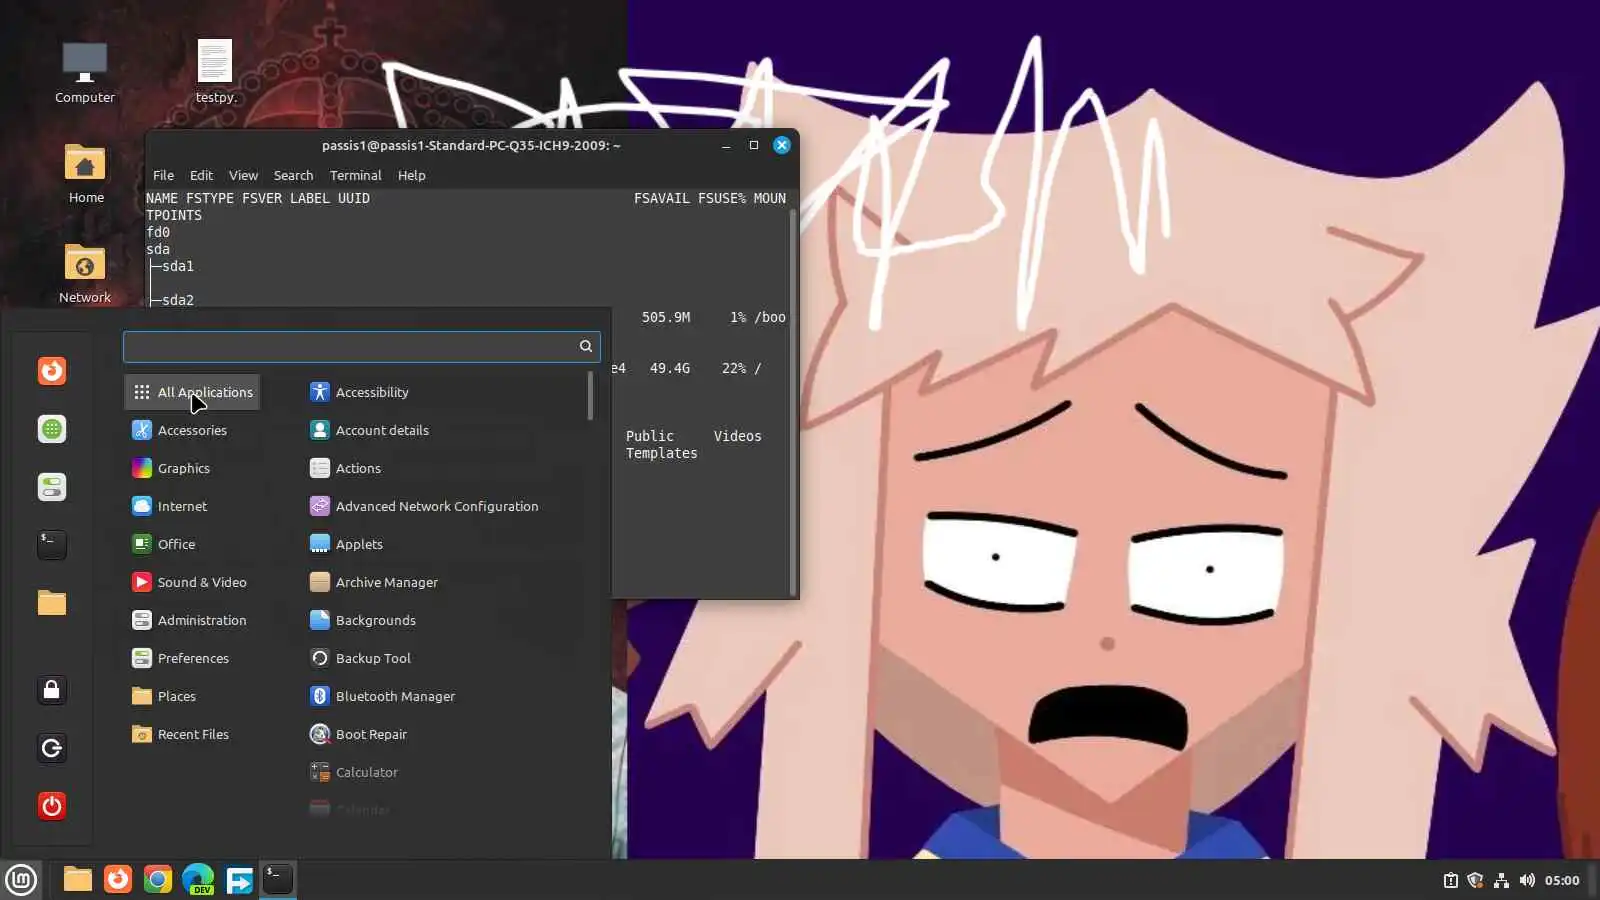Image resolution: width=1600 pixels, height=900 pixels.
Task: Open the terminal's Search menu
Action: pyautogui.click(x=293, y=175)
